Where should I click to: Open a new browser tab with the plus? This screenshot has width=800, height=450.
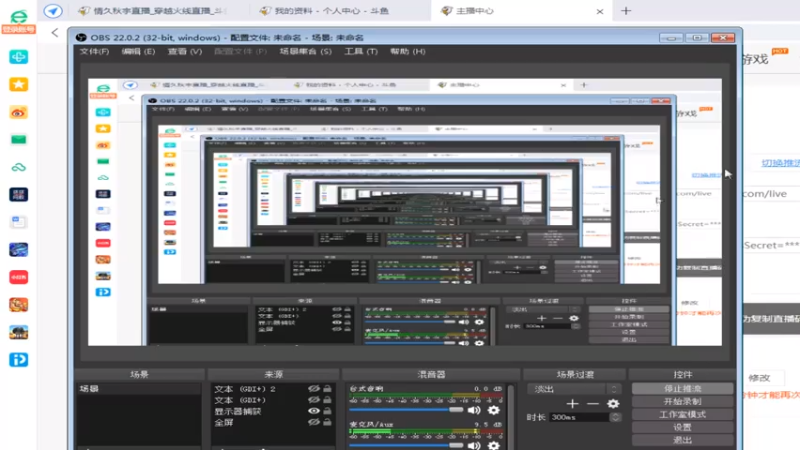pos(626,11)
